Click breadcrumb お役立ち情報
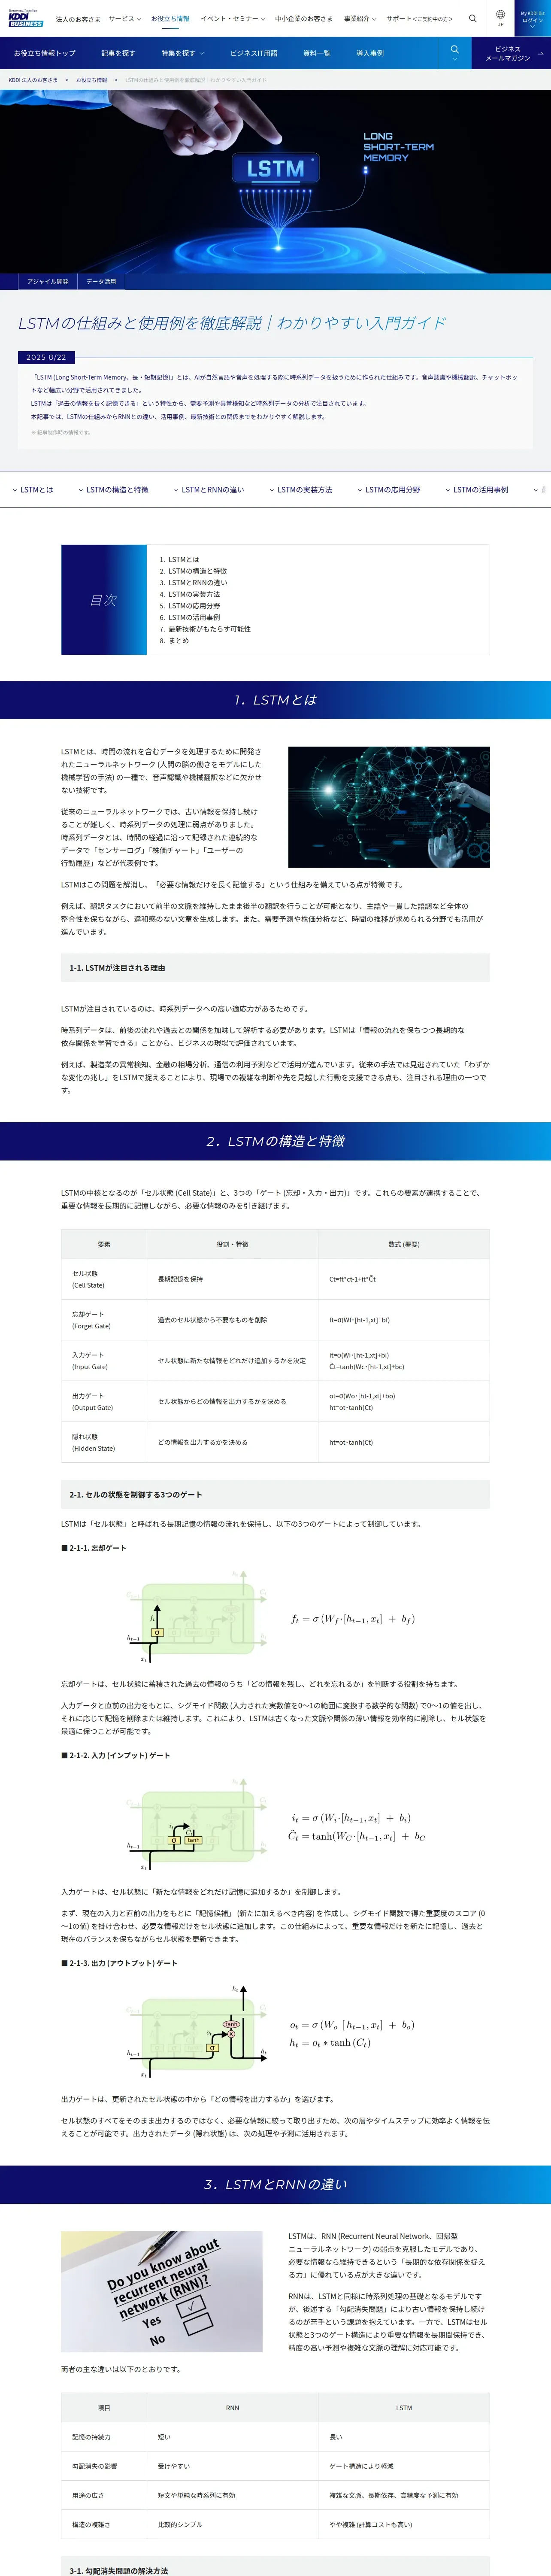 [x=91, y=80]
